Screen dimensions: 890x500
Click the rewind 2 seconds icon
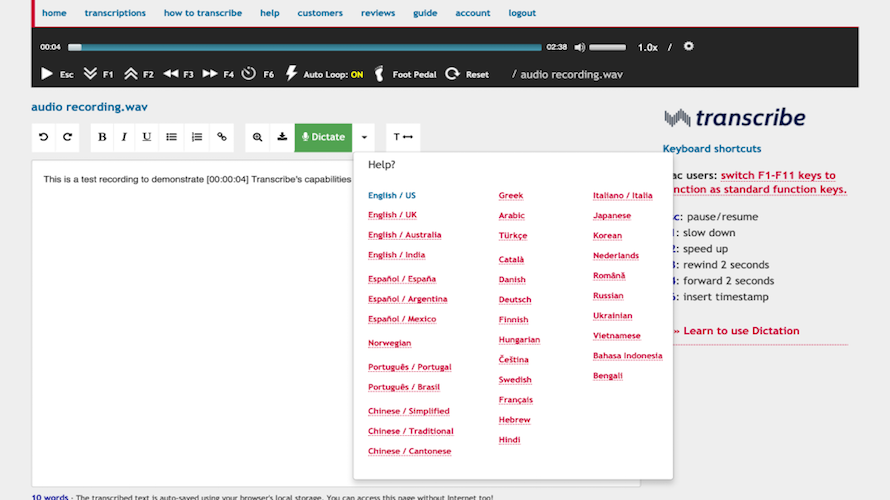171,74
